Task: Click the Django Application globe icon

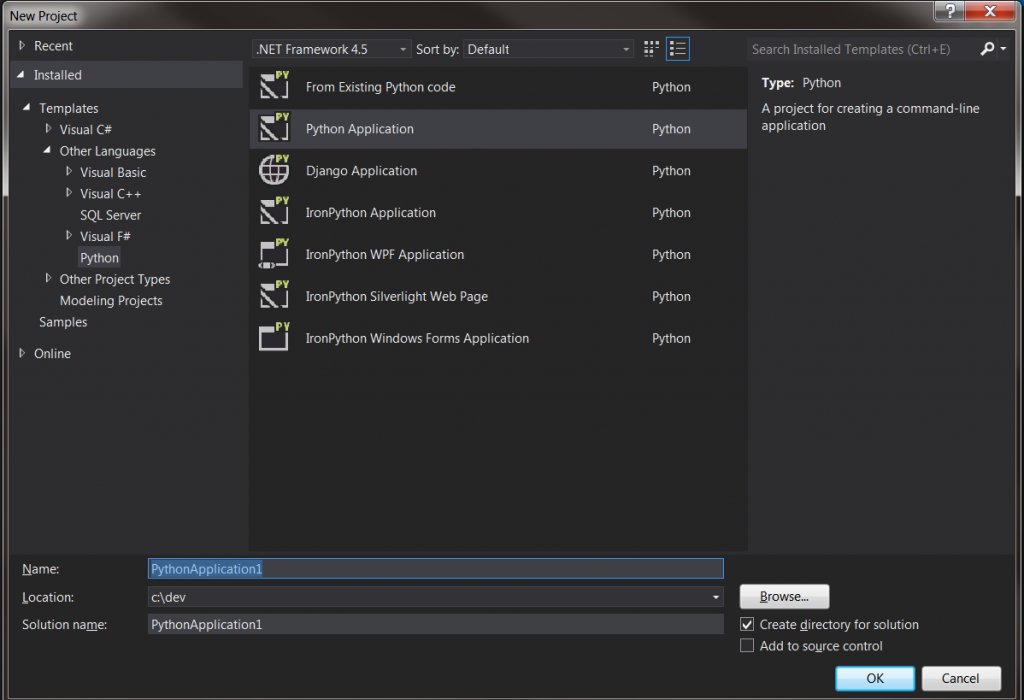Action: pos(274,170)
